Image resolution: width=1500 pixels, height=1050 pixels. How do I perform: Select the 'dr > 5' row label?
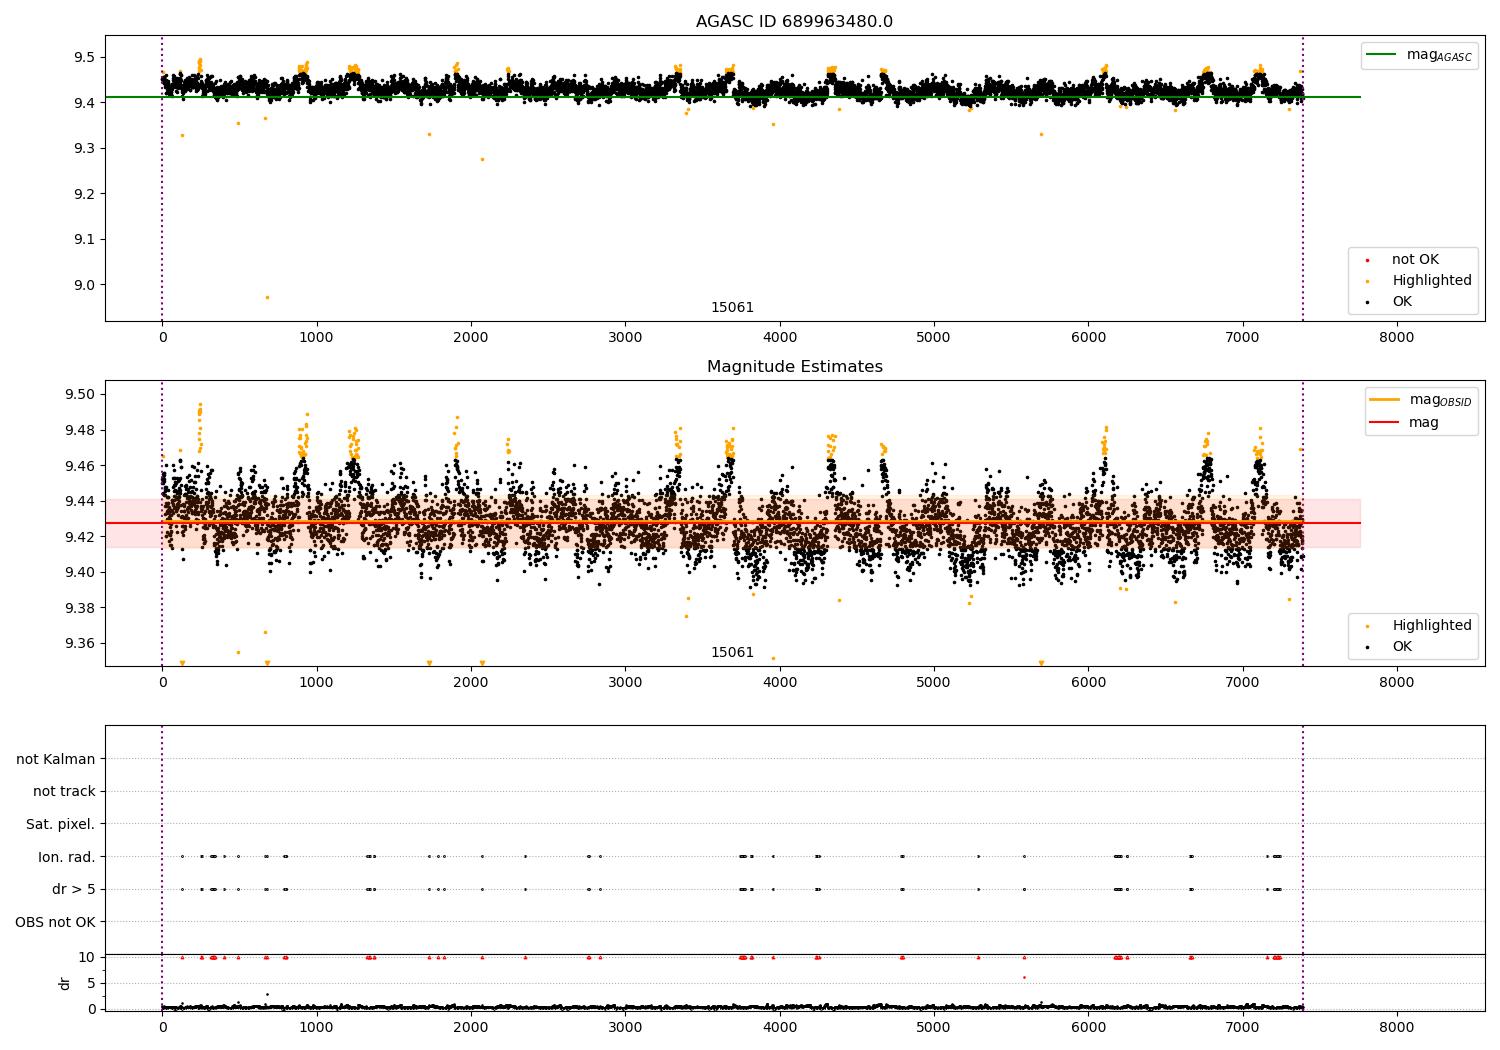tap(73, 889)
